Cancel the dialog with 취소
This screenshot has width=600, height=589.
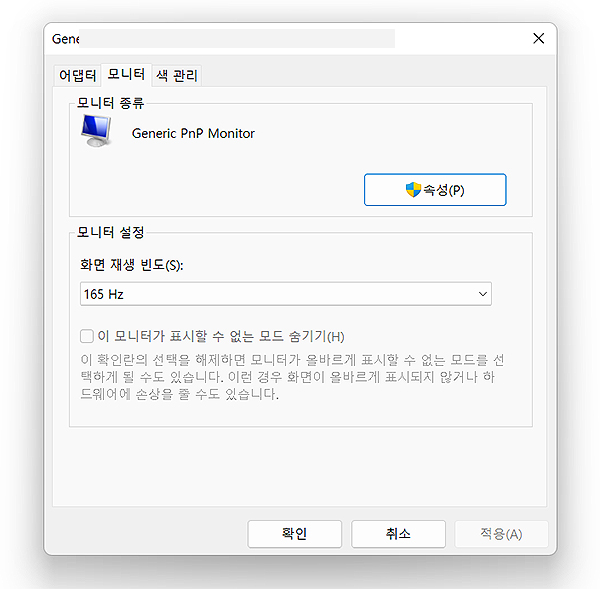[398, 534]
